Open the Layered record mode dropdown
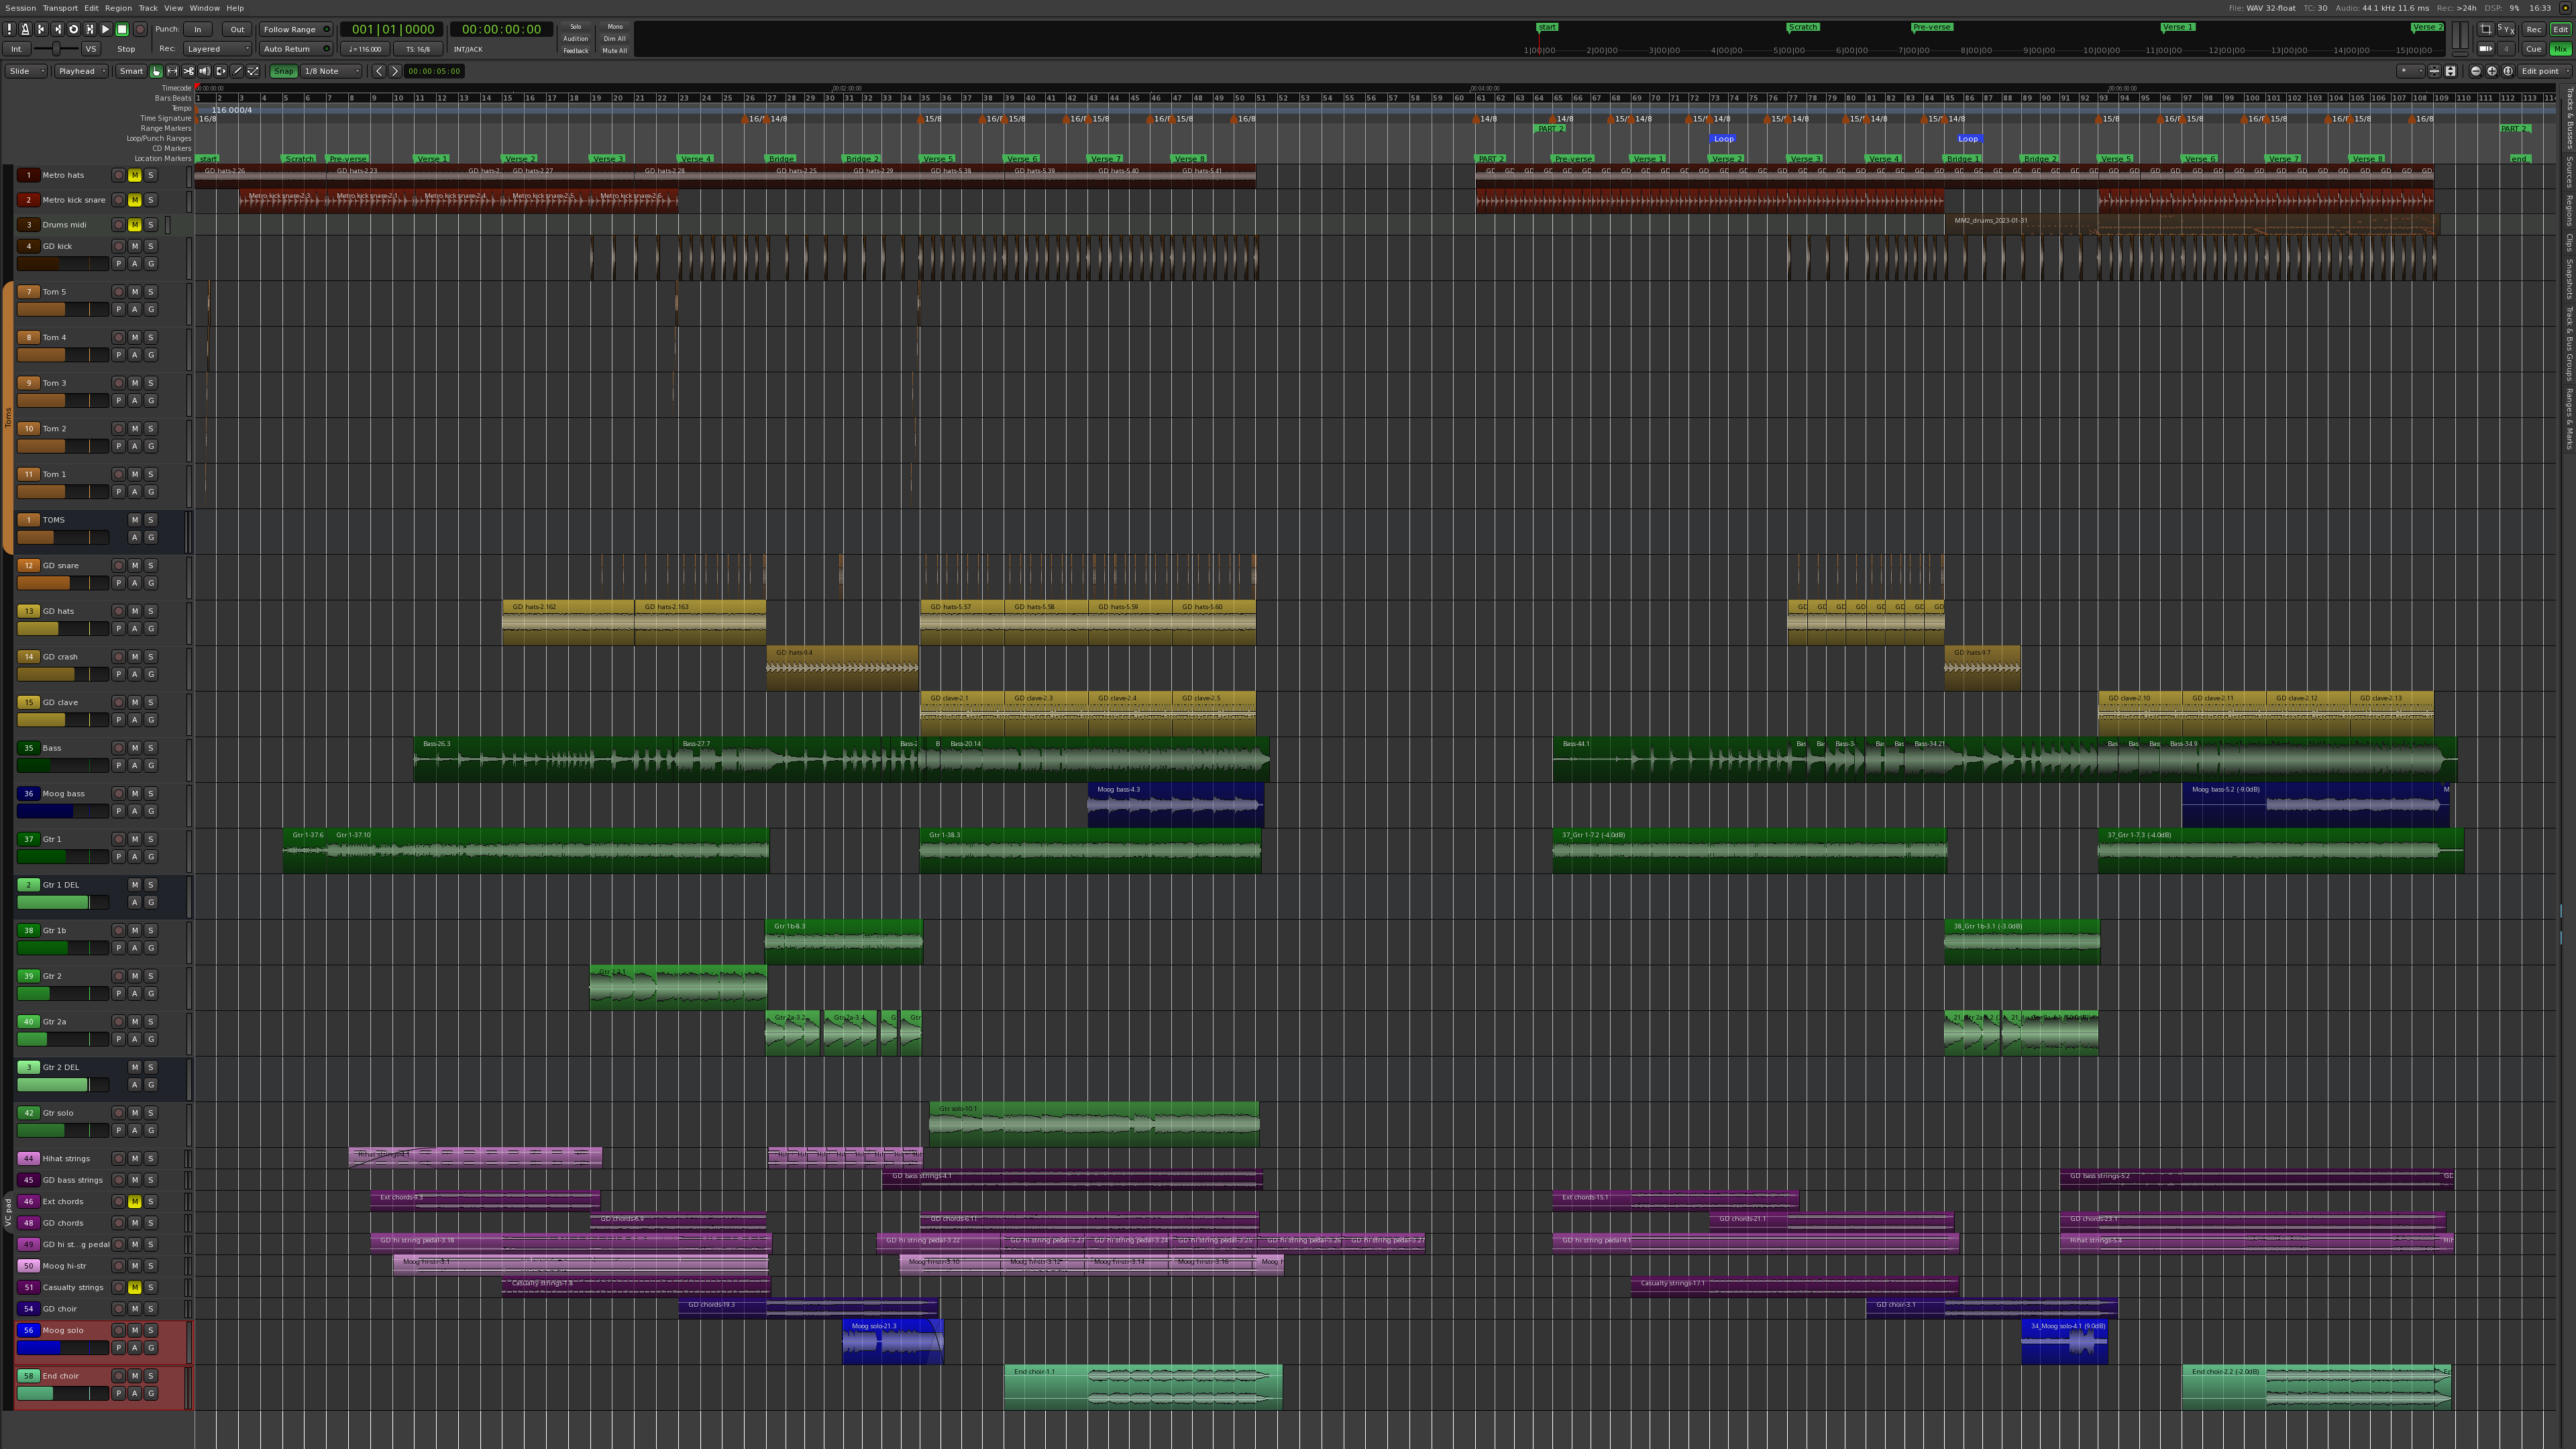2576x1449 pixels. 217,48
